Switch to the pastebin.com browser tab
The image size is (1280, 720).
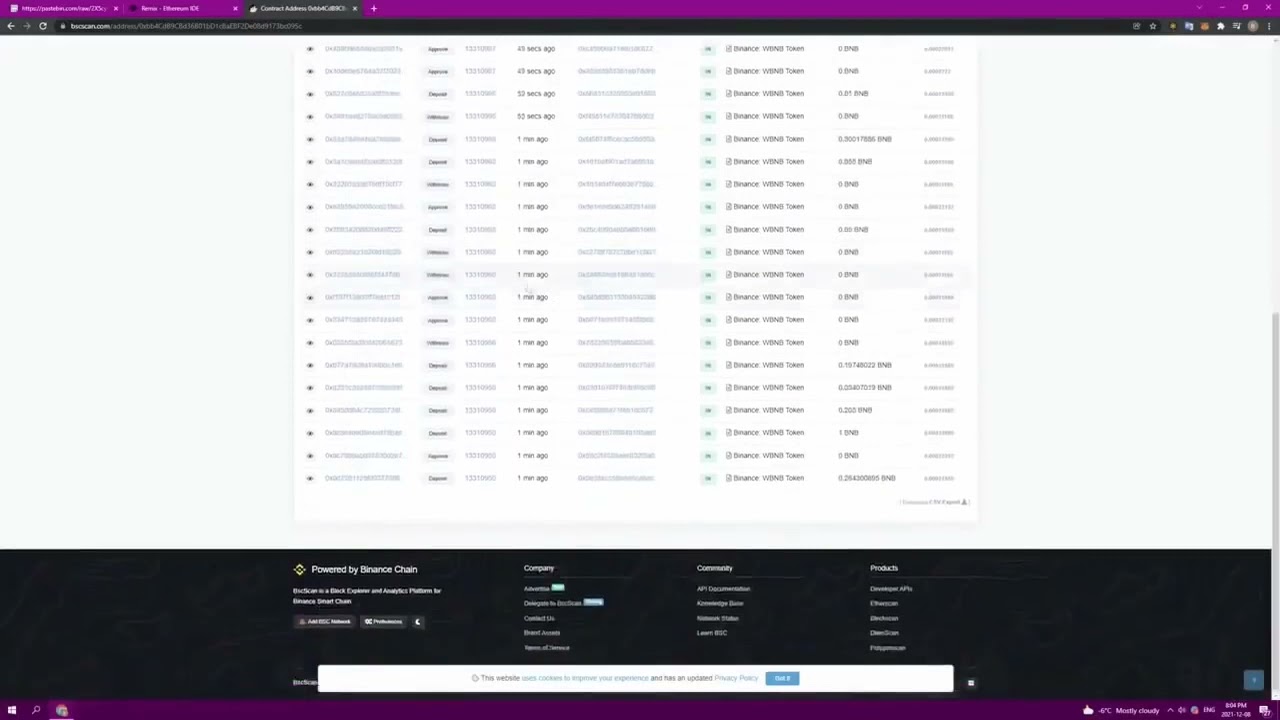tap(62, 8)
